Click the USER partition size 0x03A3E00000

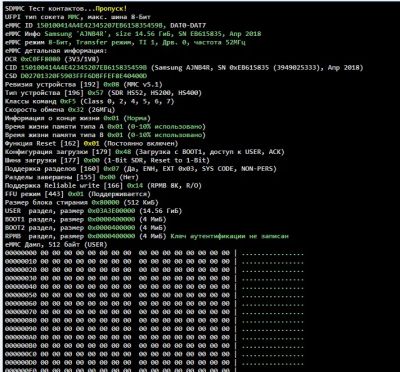pos(112,211)
